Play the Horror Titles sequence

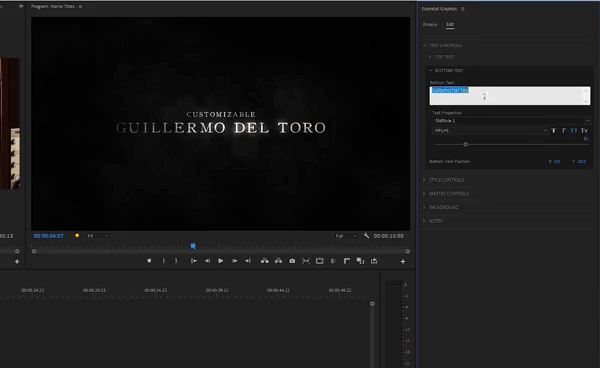pos(221,261)
